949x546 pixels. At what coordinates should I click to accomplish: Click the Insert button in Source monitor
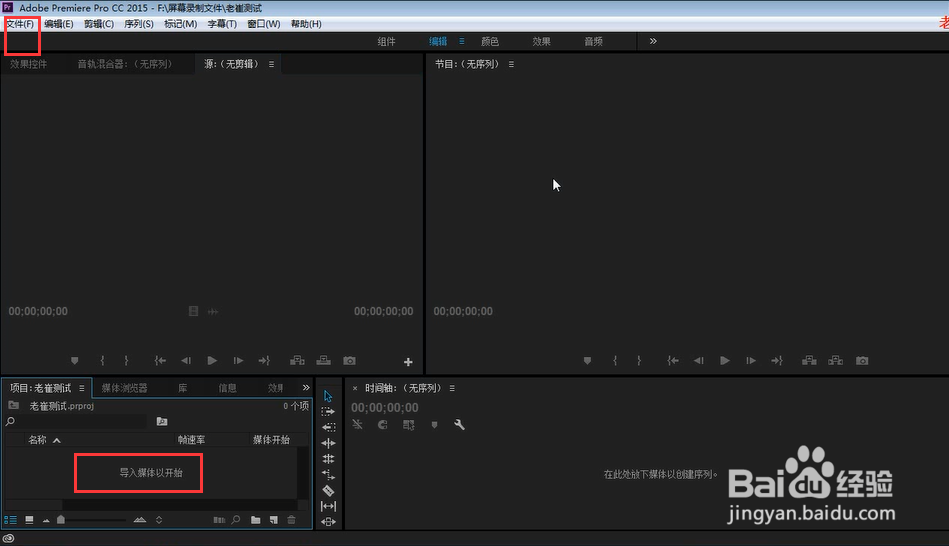(x=297, y=361)
